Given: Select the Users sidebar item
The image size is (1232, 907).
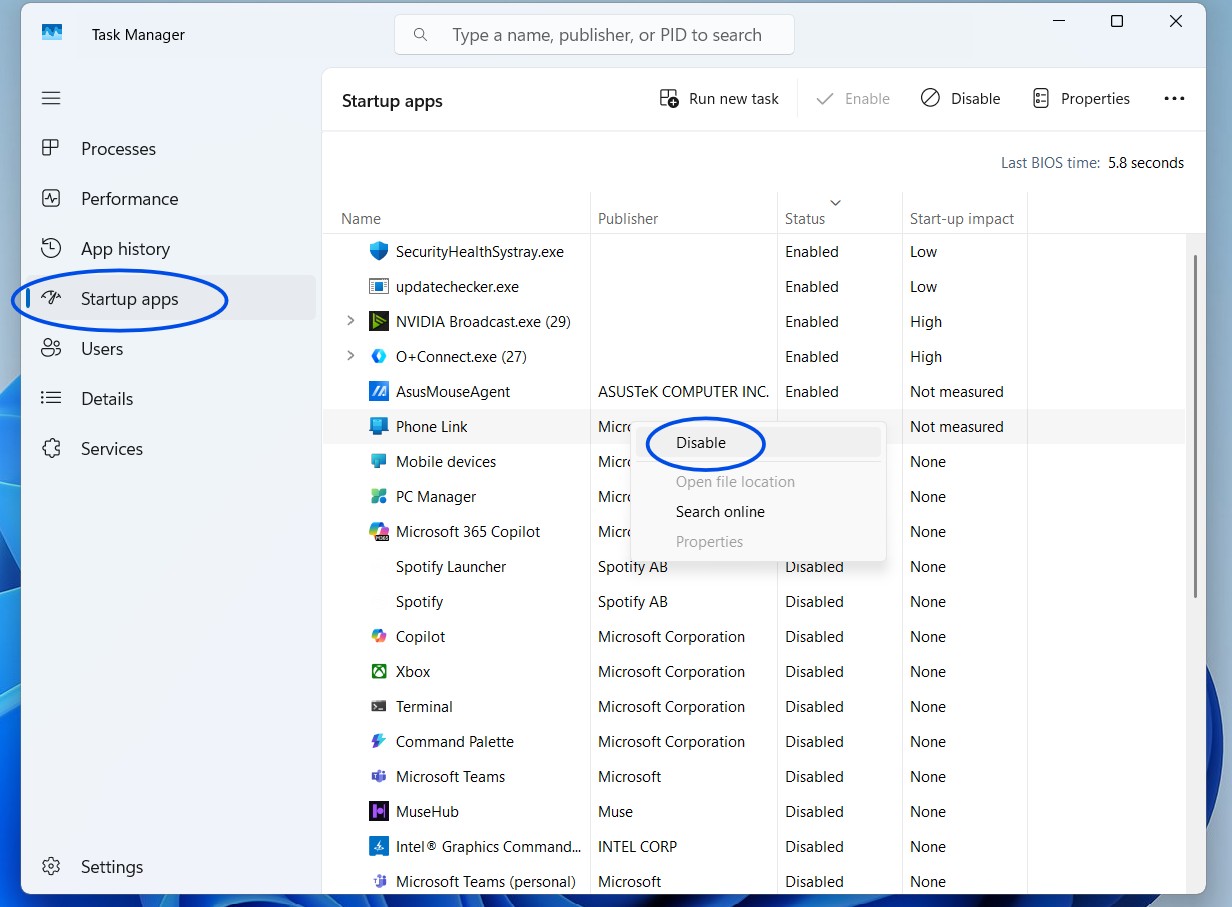Looking at the screenshot, I should (x=102, y=349).
